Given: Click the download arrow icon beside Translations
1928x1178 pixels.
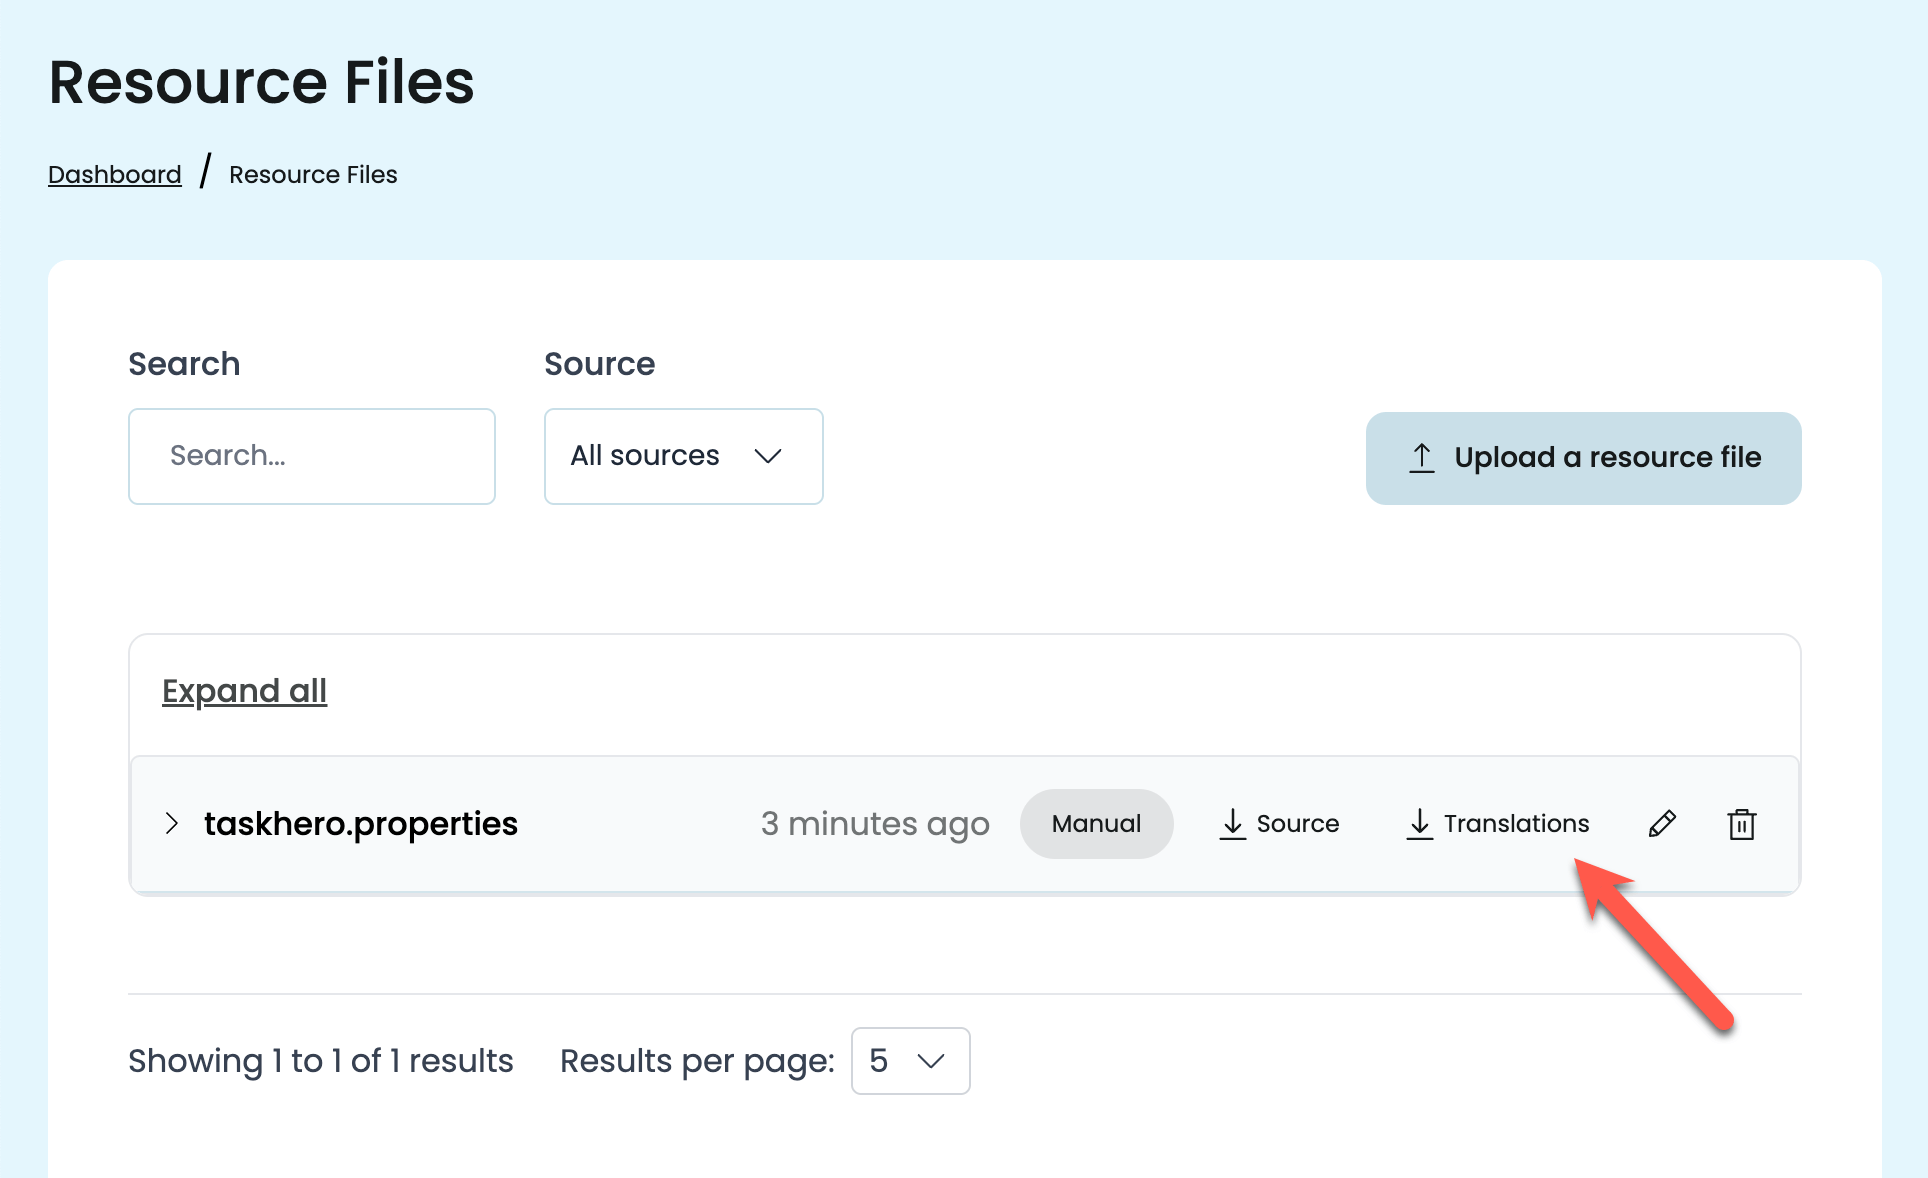Looking at the screenshot, I should coord(1419,824).
